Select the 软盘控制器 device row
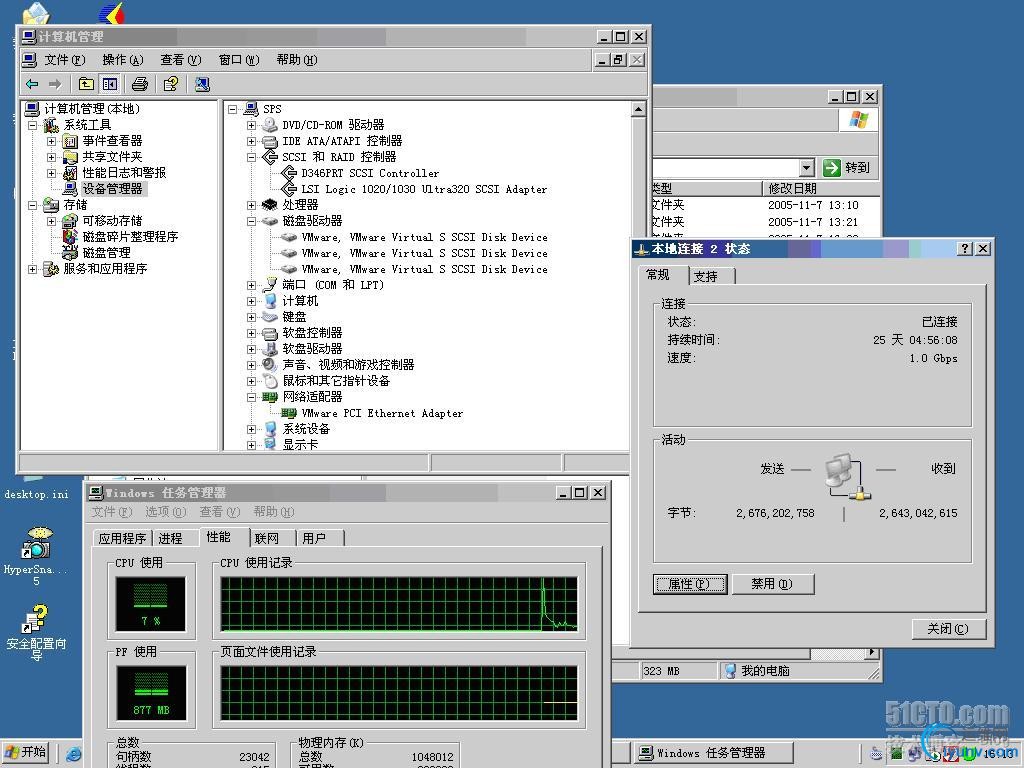 coord(312,333)
